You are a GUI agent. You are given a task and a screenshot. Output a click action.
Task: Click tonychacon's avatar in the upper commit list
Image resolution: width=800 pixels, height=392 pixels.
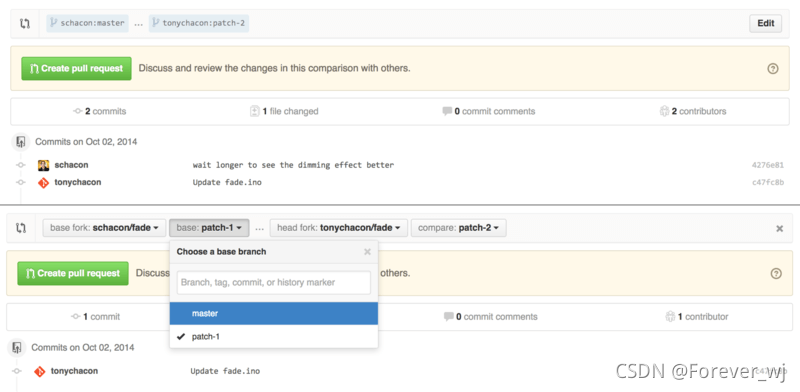click(x=43, y=182)
